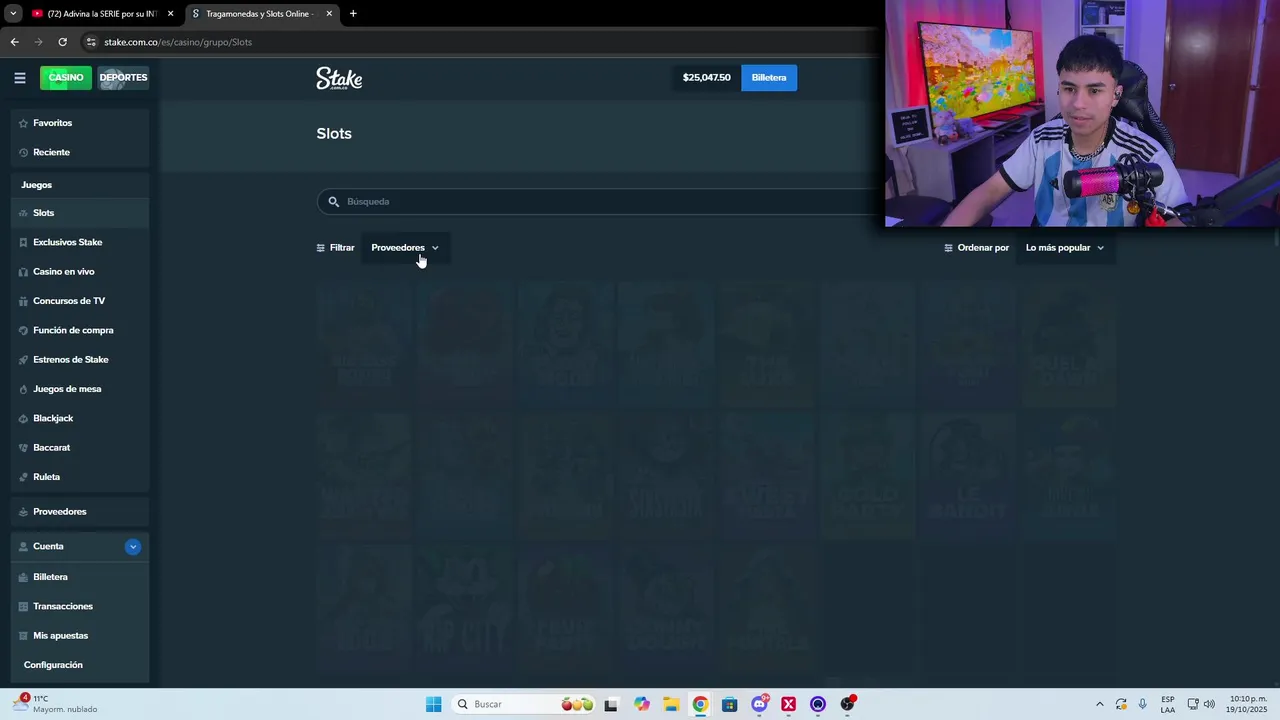View site information icon in address bar
This screenshot has height=720, width=1280.
click(91, 42)
